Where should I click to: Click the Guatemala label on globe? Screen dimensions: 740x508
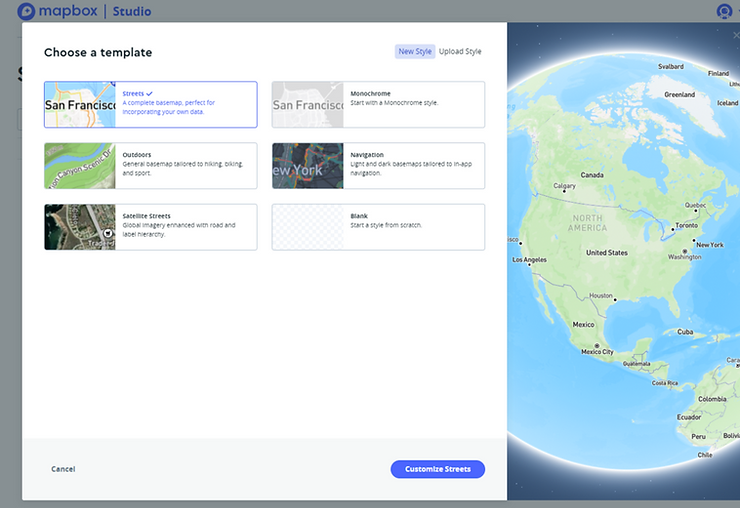point(637,364)
